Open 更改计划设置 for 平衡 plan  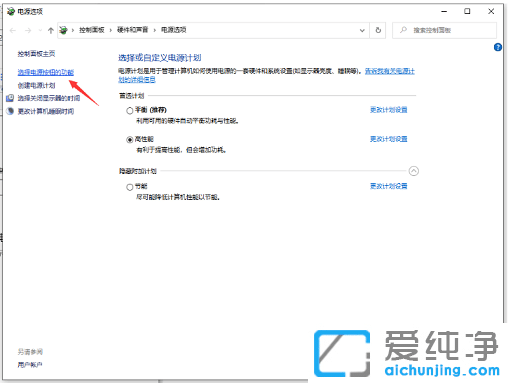(389, 110)
